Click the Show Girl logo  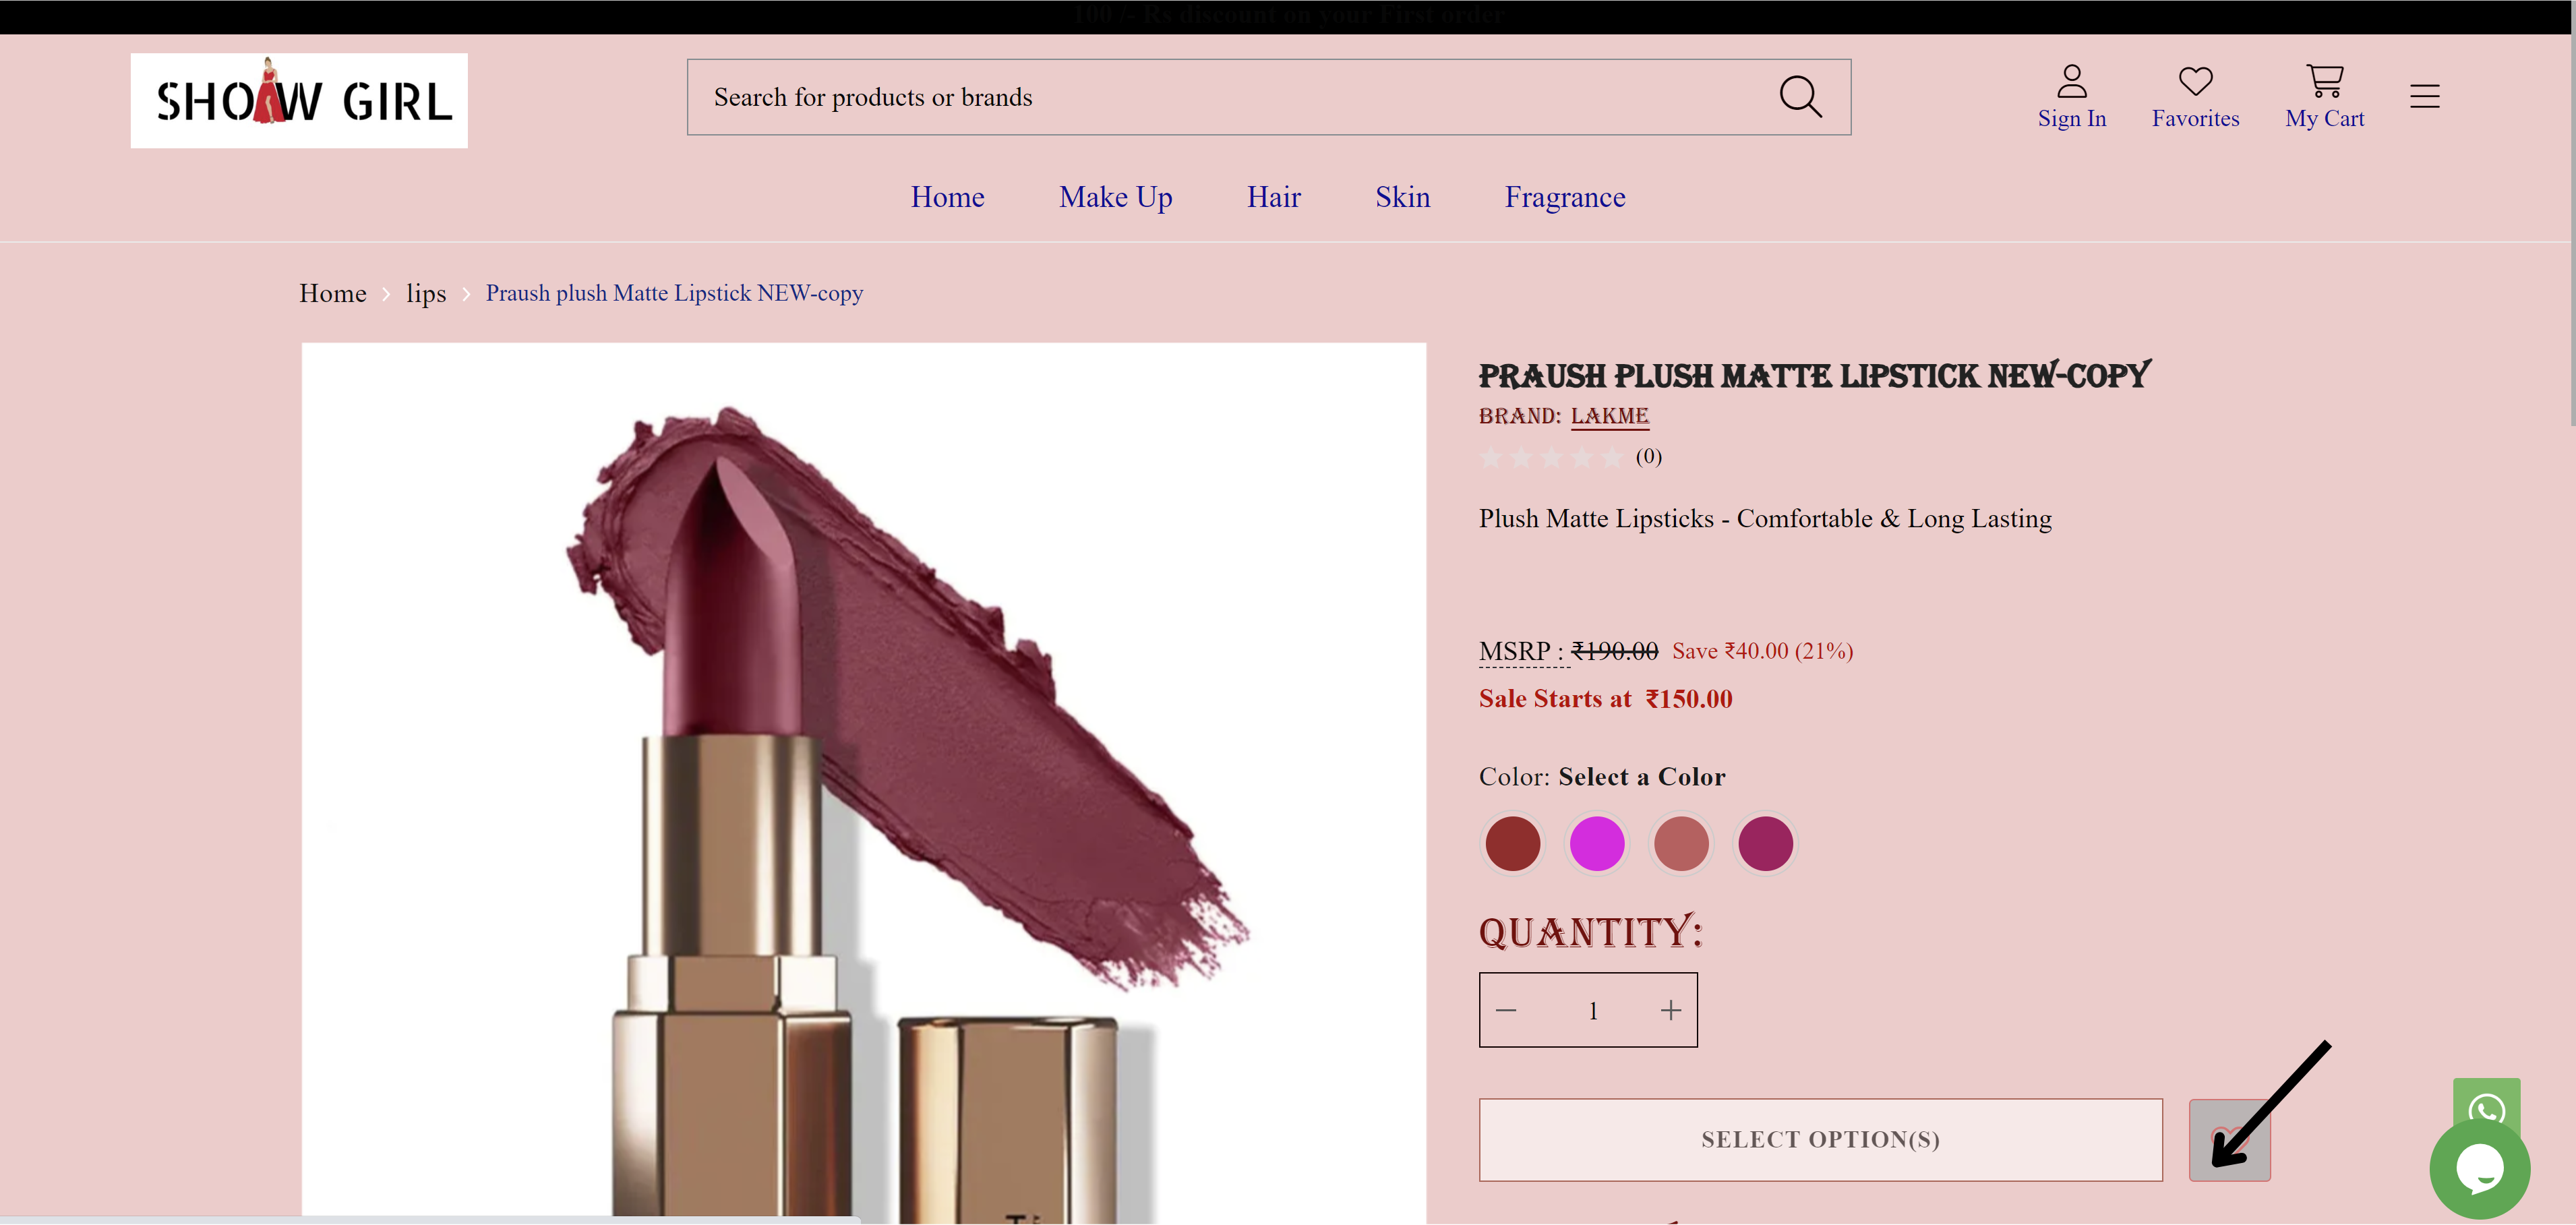(x=299, y=100)
